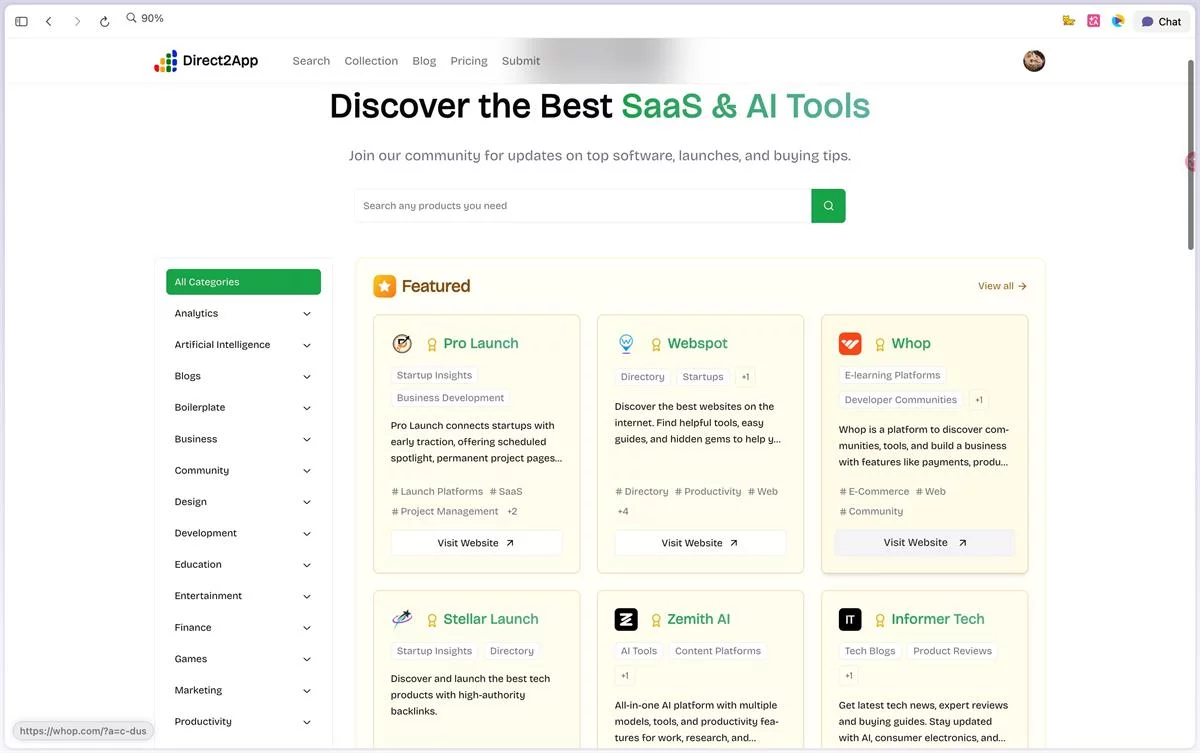Click the award badge beside Webspot
The height and width of the screenshot is (753, 1200).
click(x=656, y=344)
